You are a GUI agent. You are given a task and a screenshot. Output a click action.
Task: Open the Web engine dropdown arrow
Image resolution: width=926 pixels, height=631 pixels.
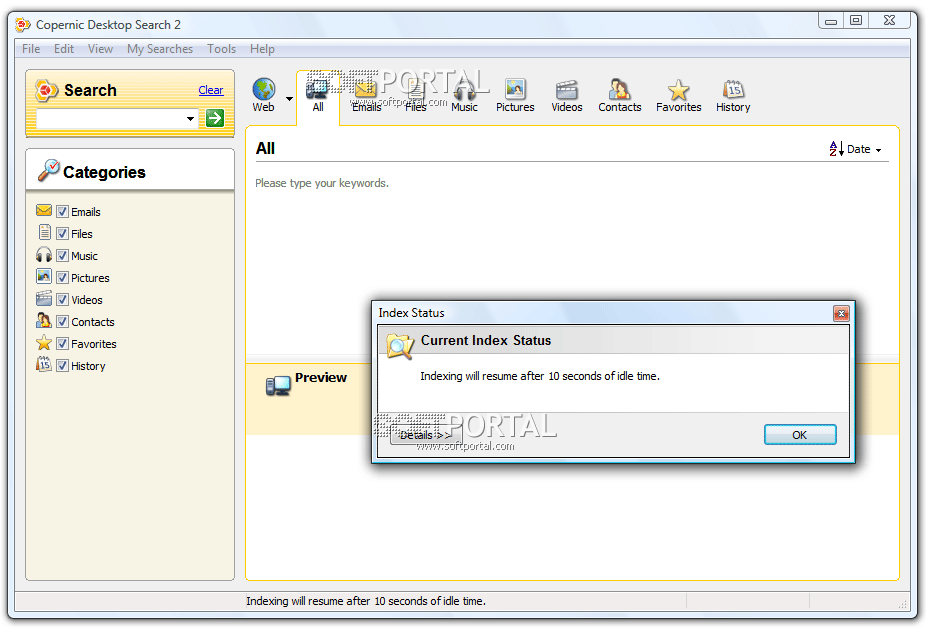pyautogui.click(x=289, y=99)
